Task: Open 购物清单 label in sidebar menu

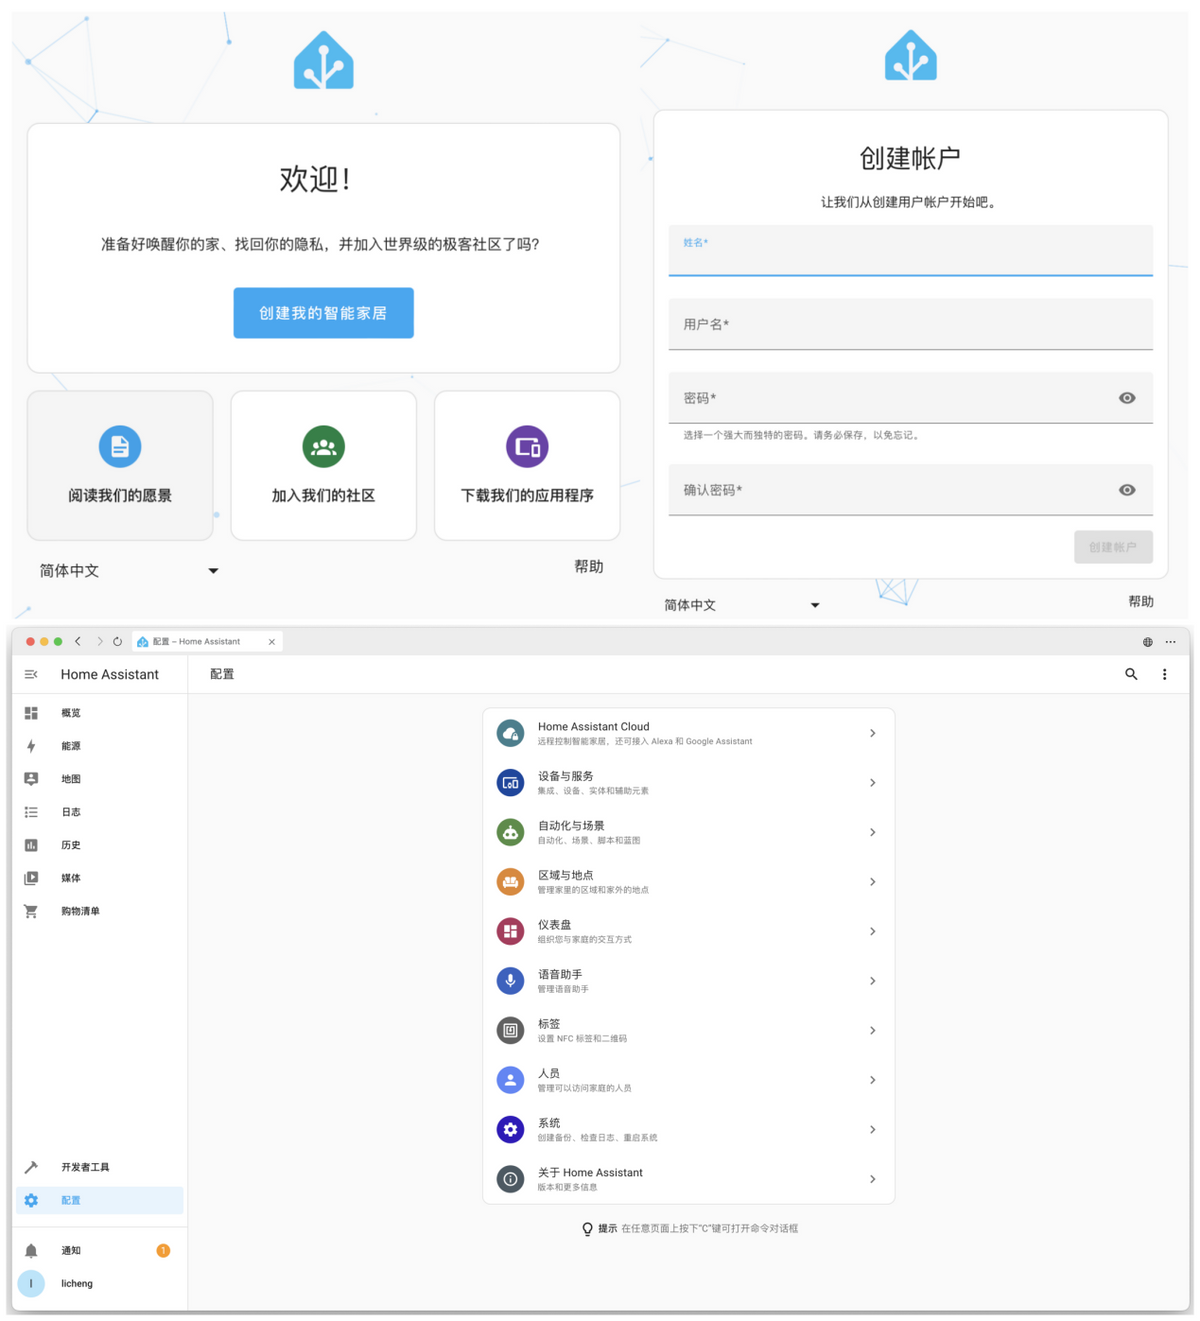Action: point(80,911)
